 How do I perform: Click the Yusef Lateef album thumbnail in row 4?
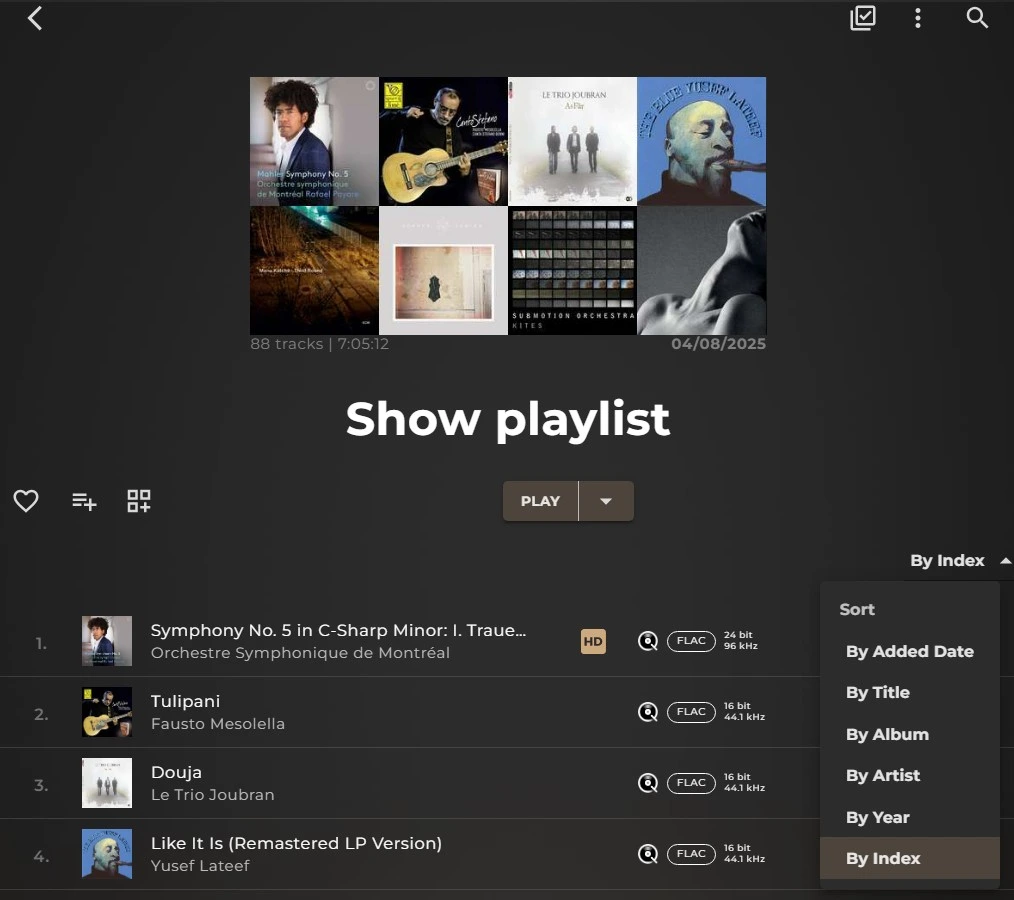tap(107, 854)
